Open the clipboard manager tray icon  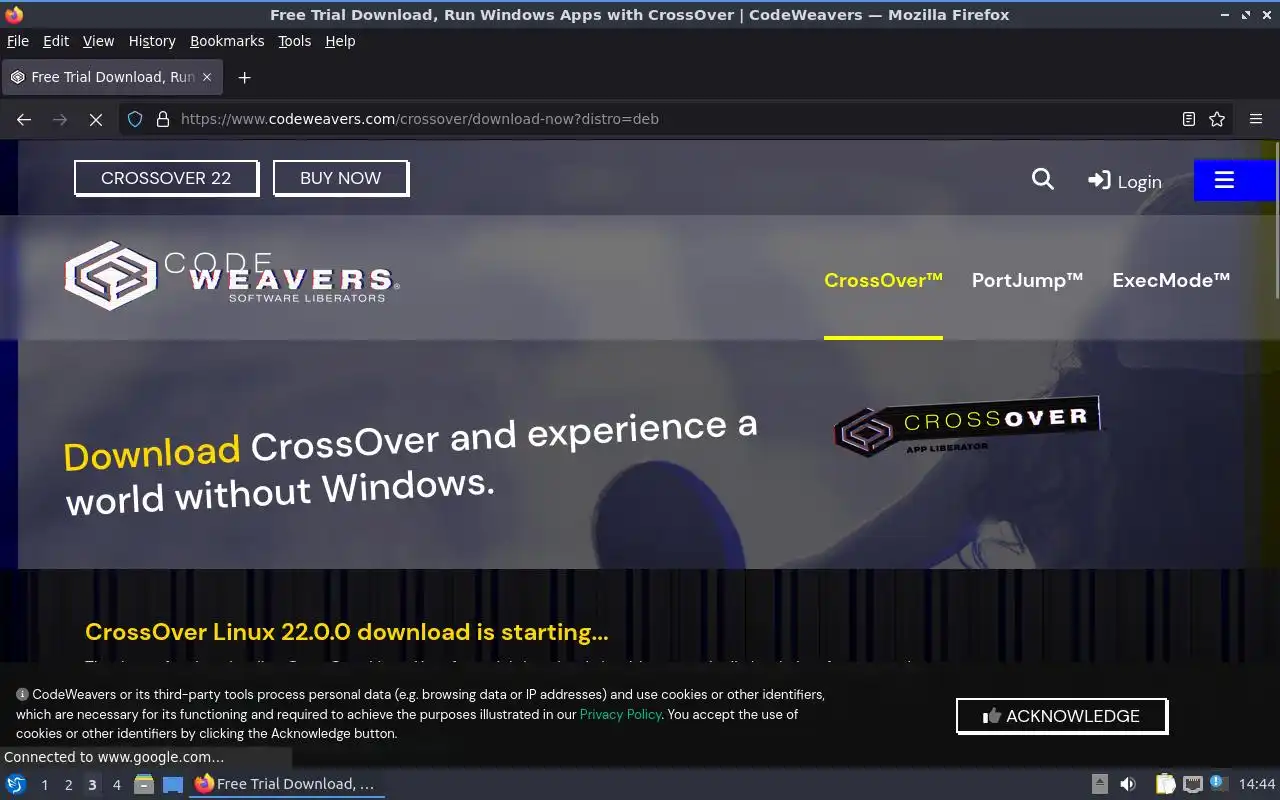point(1165,784)
